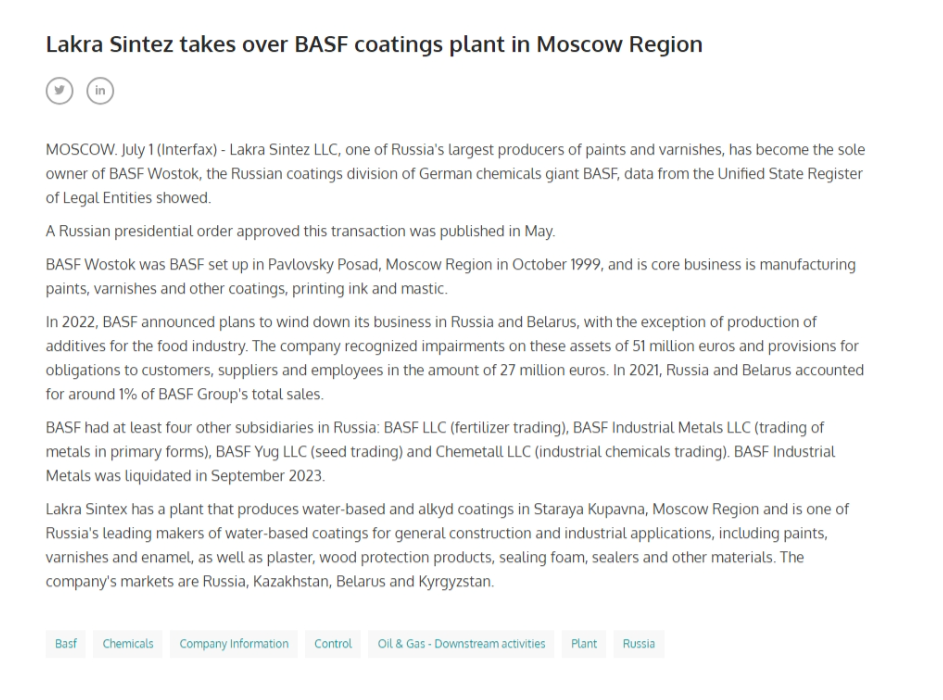Select the Plant tag
Image resolution: width=943 pixels, height=700 pixels.
(584, 643)
